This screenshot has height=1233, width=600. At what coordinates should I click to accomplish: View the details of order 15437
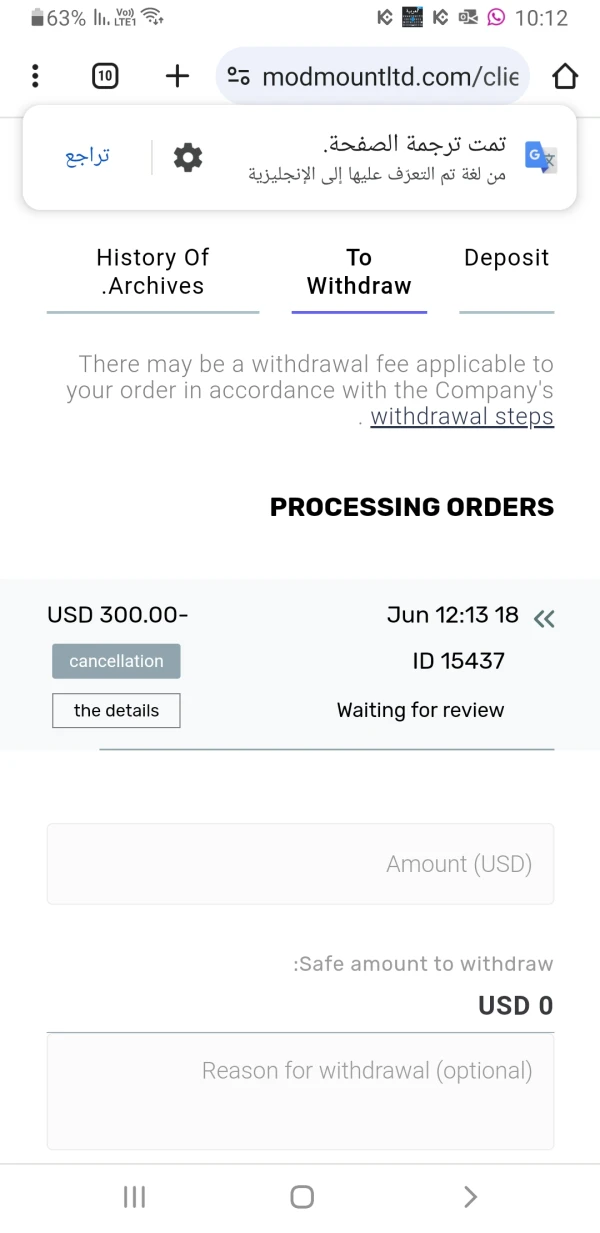[x=116, y=711]
